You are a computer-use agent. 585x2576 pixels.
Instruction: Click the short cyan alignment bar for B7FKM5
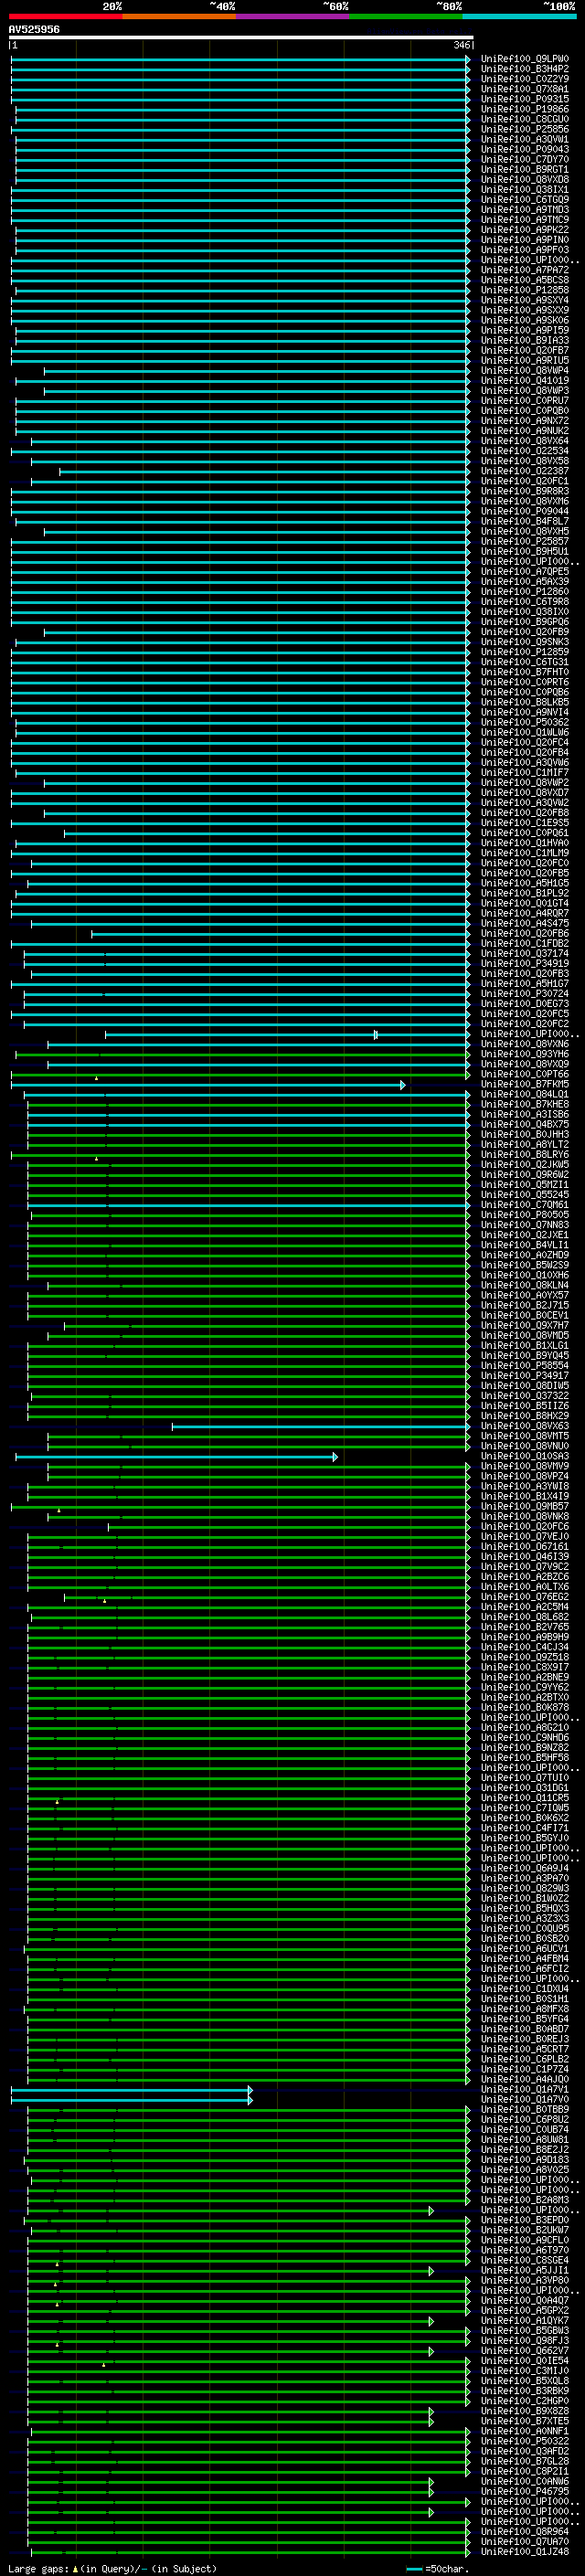click(x=208, y=1085)
